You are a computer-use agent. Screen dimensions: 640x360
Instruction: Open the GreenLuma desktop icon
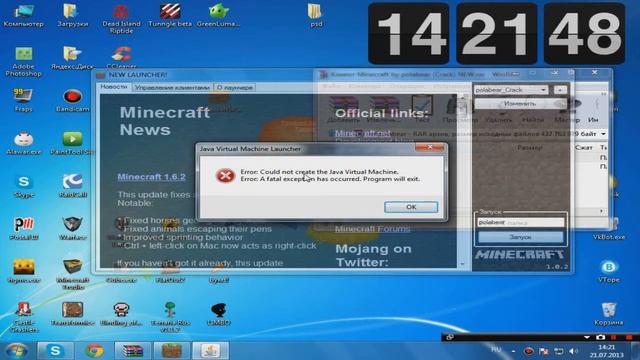tap(218, 16)
